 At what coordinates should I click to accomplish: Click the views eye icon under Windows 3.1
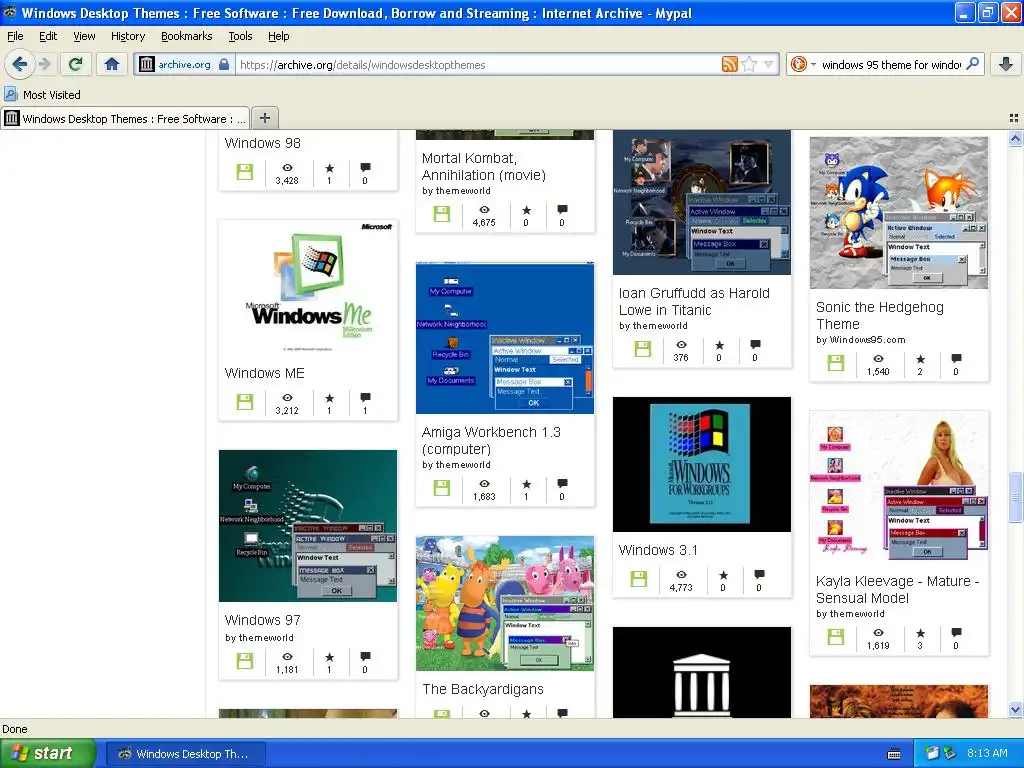coord(681,575)
